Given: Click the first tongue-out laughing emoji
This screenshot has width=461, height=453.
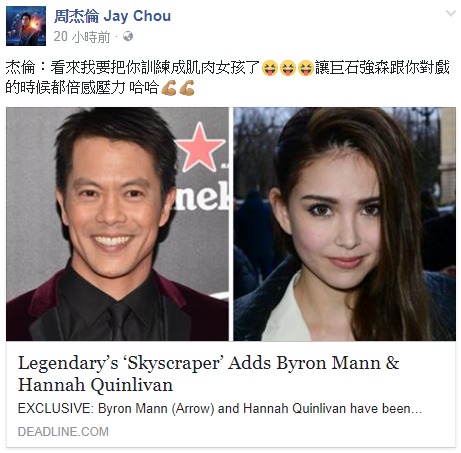Looking at the screenshot, I should point(270,68).
